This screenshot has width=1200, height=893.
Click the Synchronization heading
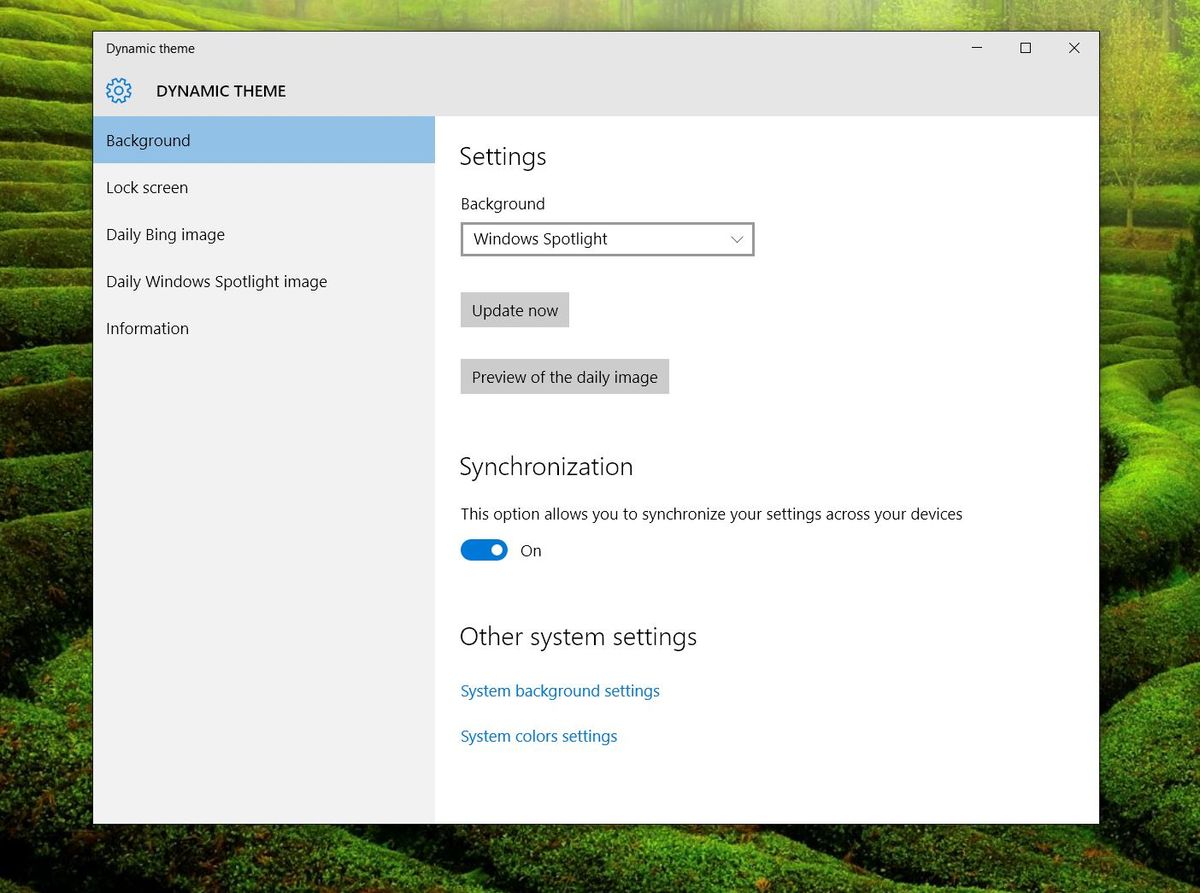(x=546, y=466)
